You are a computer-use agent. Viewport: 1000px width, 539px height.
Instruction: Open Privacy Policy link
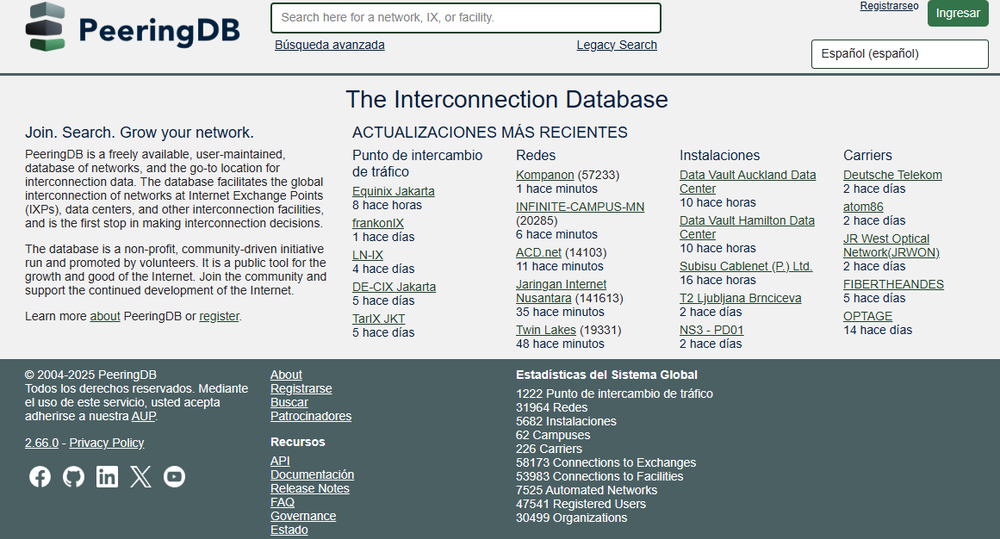107,443
